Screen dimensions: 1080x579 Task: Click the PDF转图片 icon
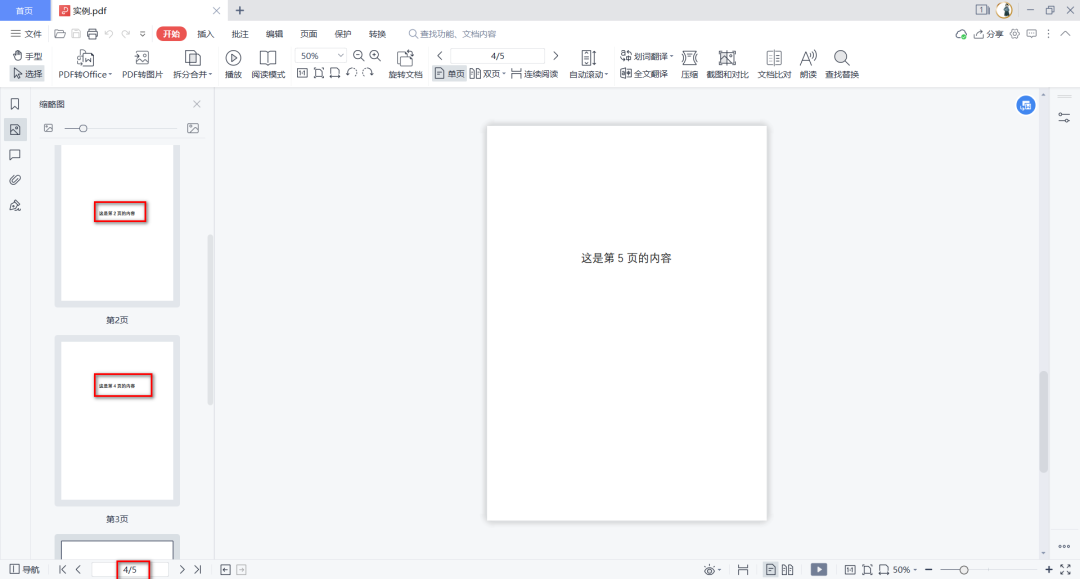tap(142, 65)
